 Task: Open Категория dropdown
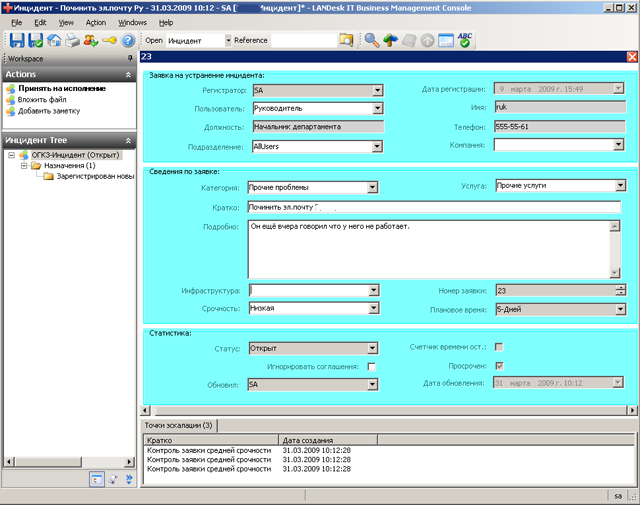pyautogui.click(x=372, y=187)
